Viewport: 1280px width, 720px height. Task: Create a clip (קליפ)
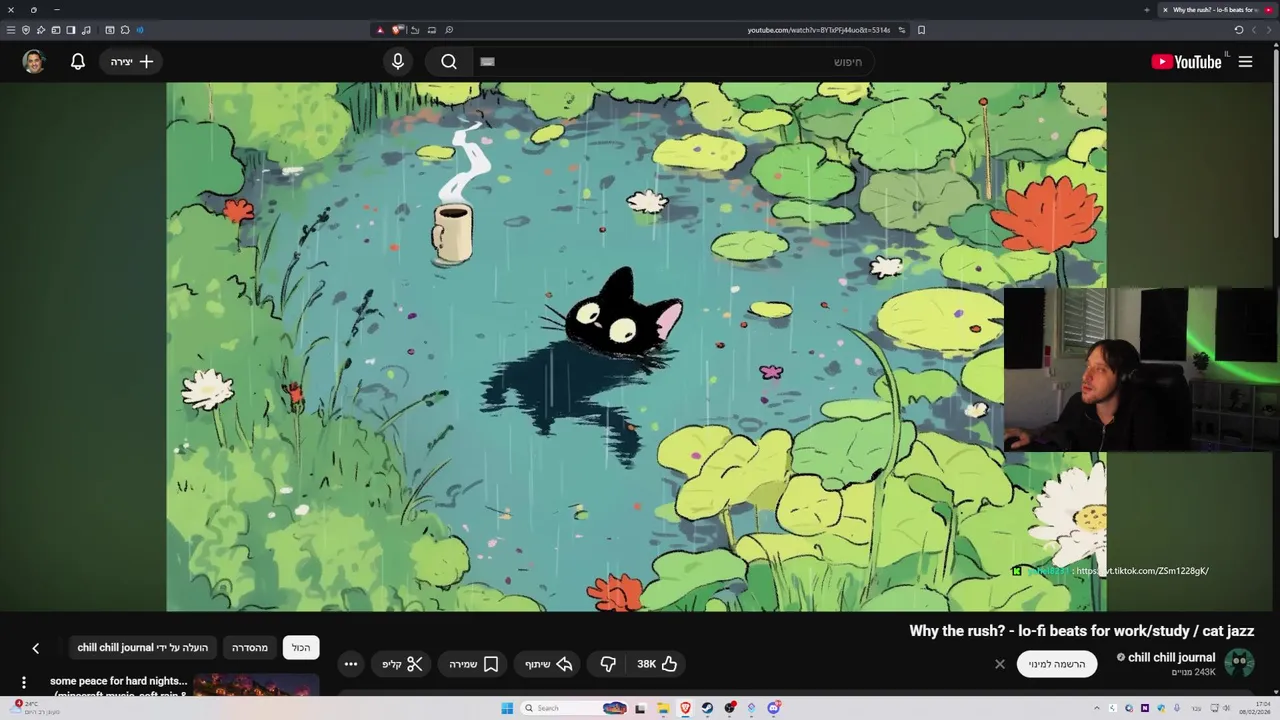point(402,664)
